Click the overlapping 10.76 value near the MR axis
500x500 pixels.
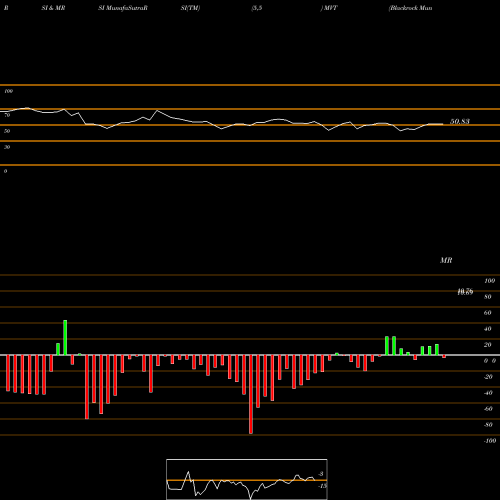point(465,292)
